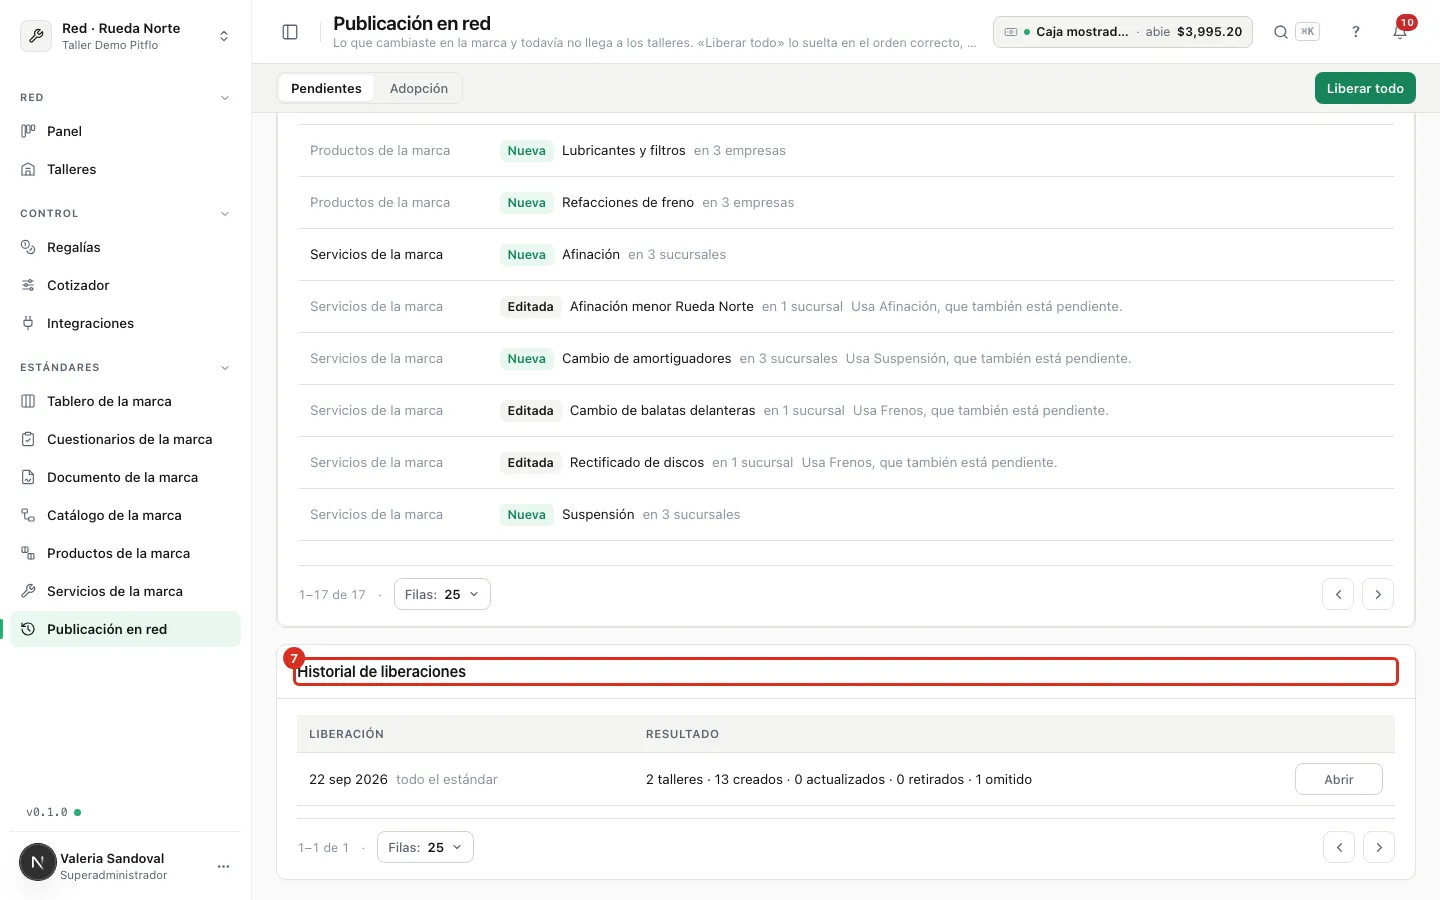Open the help question mark icon
Viewport: 1440px width, 900px height.
(1356, 32)
